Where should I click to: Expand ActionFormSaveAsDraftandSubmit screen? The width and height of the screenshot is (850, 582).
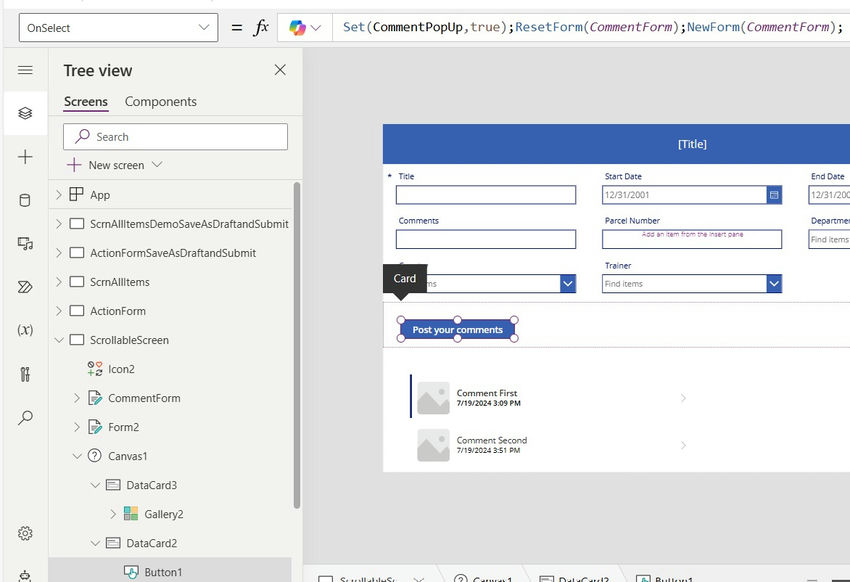coord(59,253)
